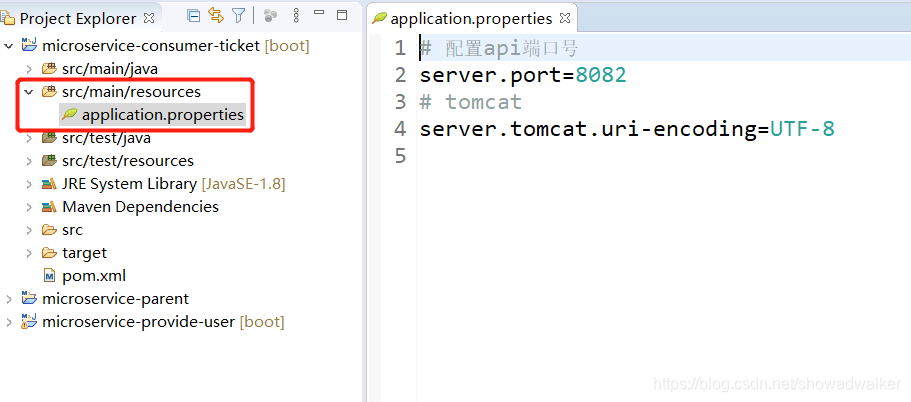Expand the src/test/java folder arrow
This screenshot has height=402, width=911.
[29, 138]
